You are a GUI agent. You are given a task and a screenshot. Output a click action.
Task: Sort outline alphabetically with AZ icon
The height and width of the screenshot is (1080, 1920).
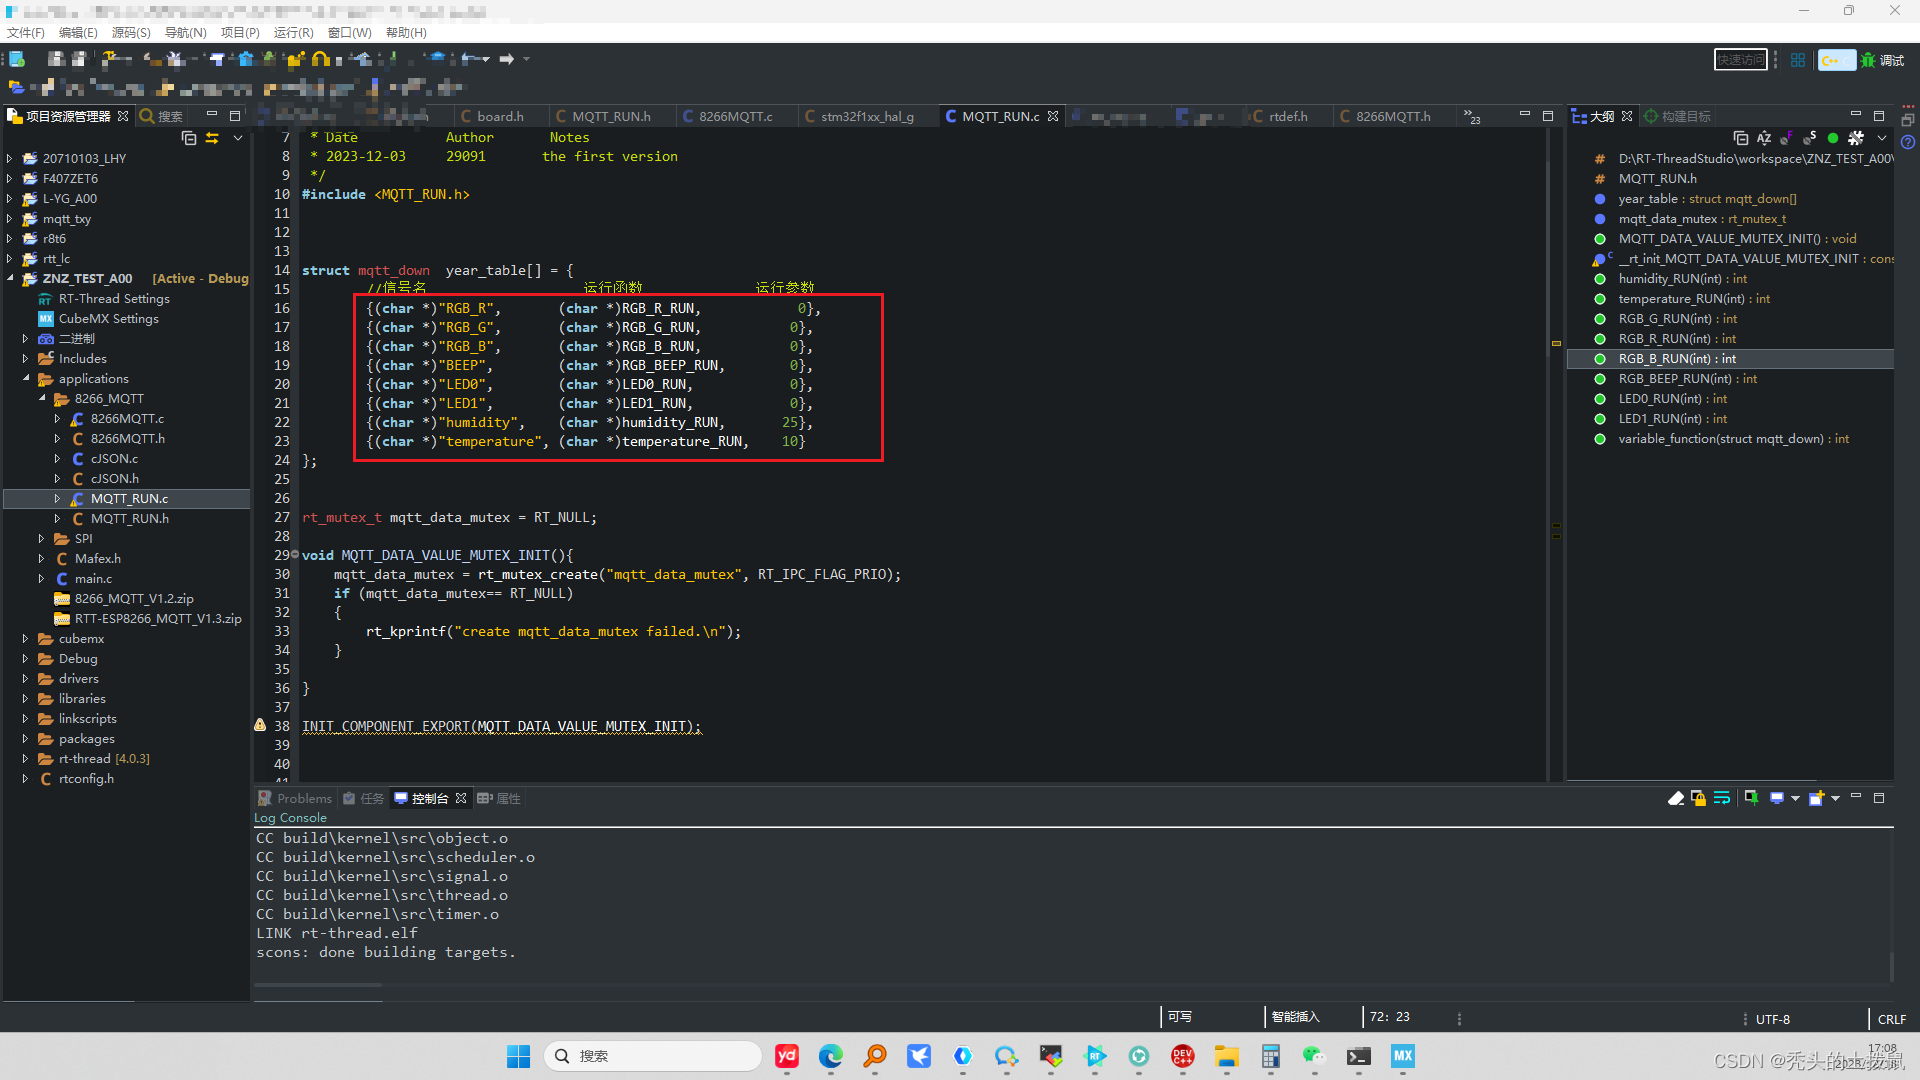pos(1763,138)
